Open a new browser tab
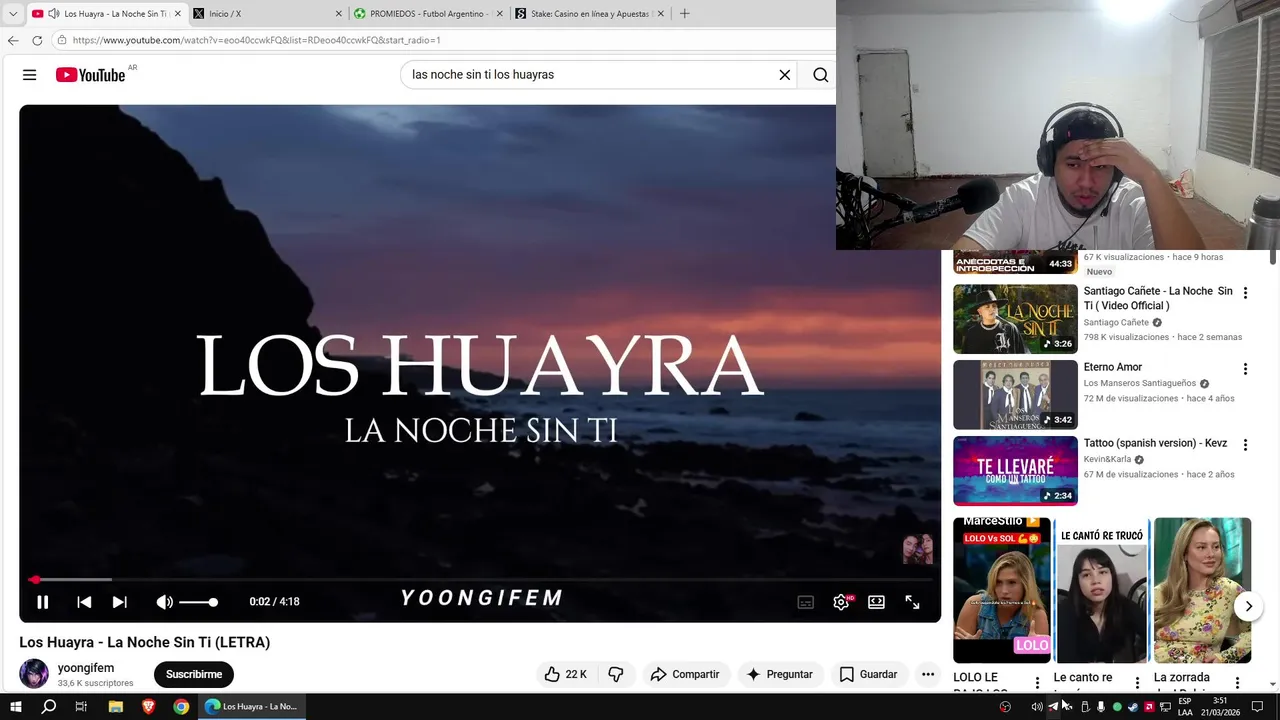1280x720 pixels. (684, 14)
